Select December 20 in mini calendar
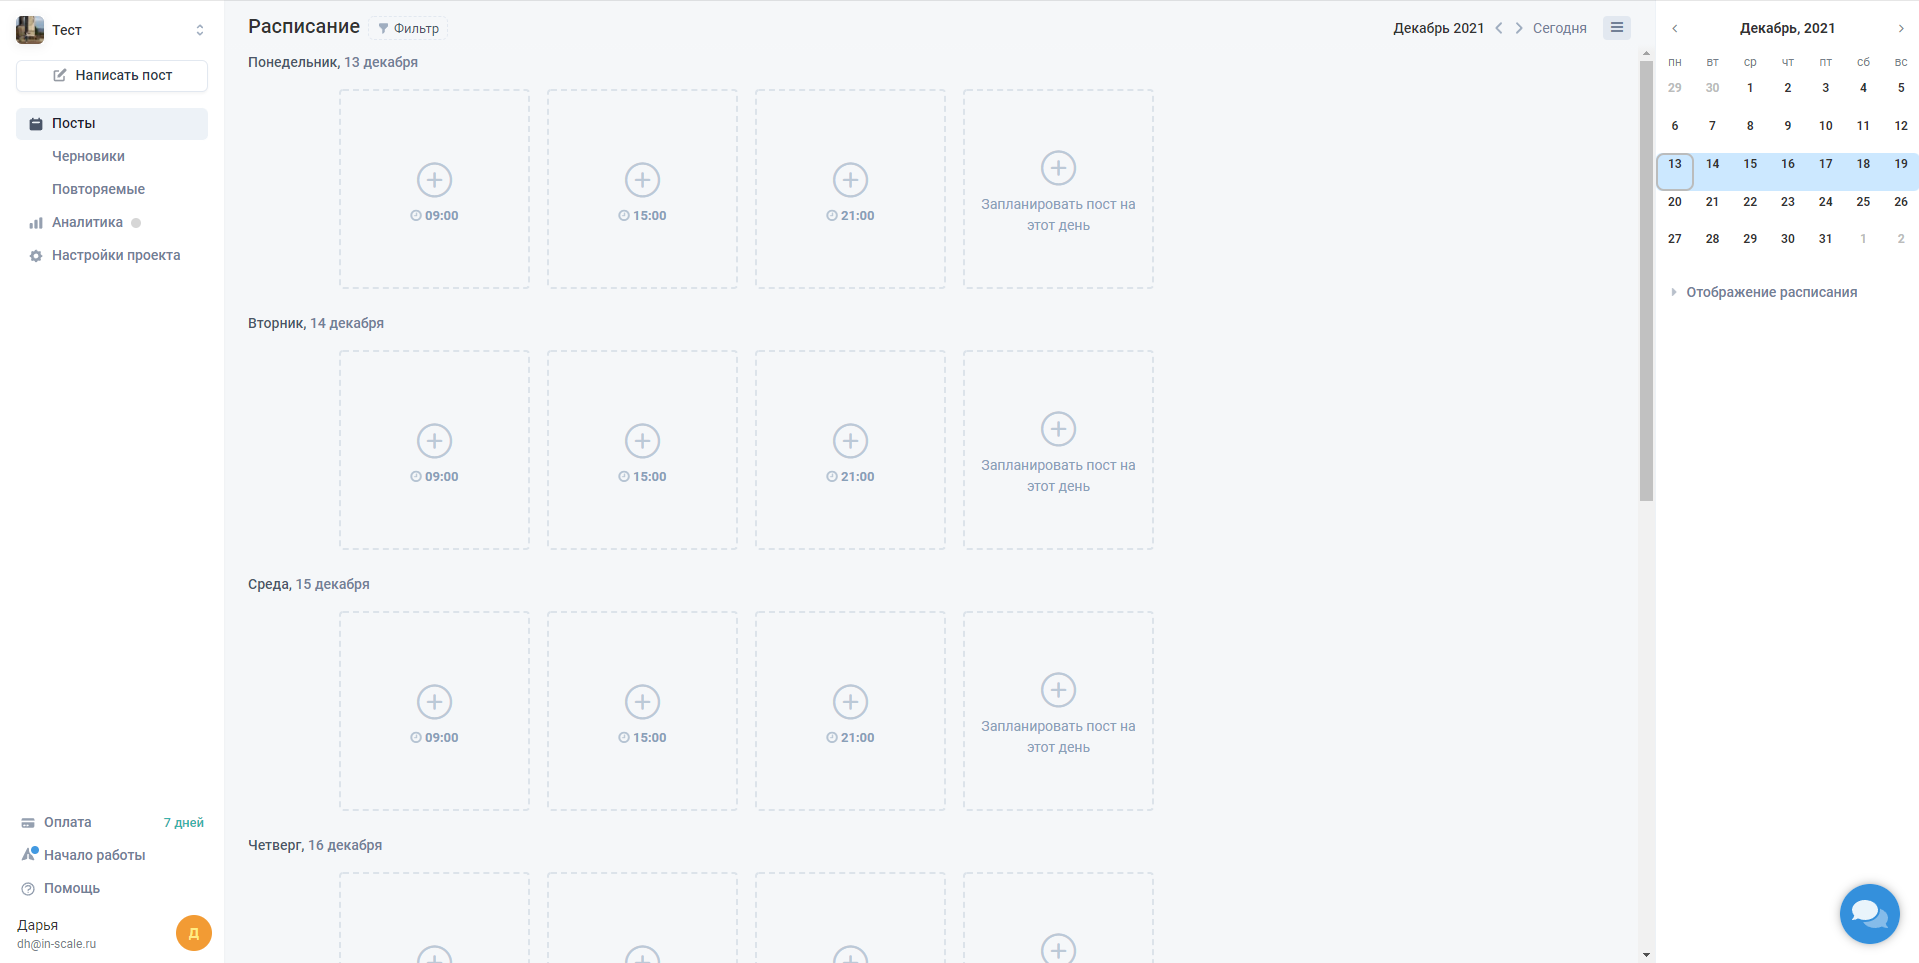The height and width of the screenshot is (963, 1919). pyautogui.click(x=1675, y=202)
